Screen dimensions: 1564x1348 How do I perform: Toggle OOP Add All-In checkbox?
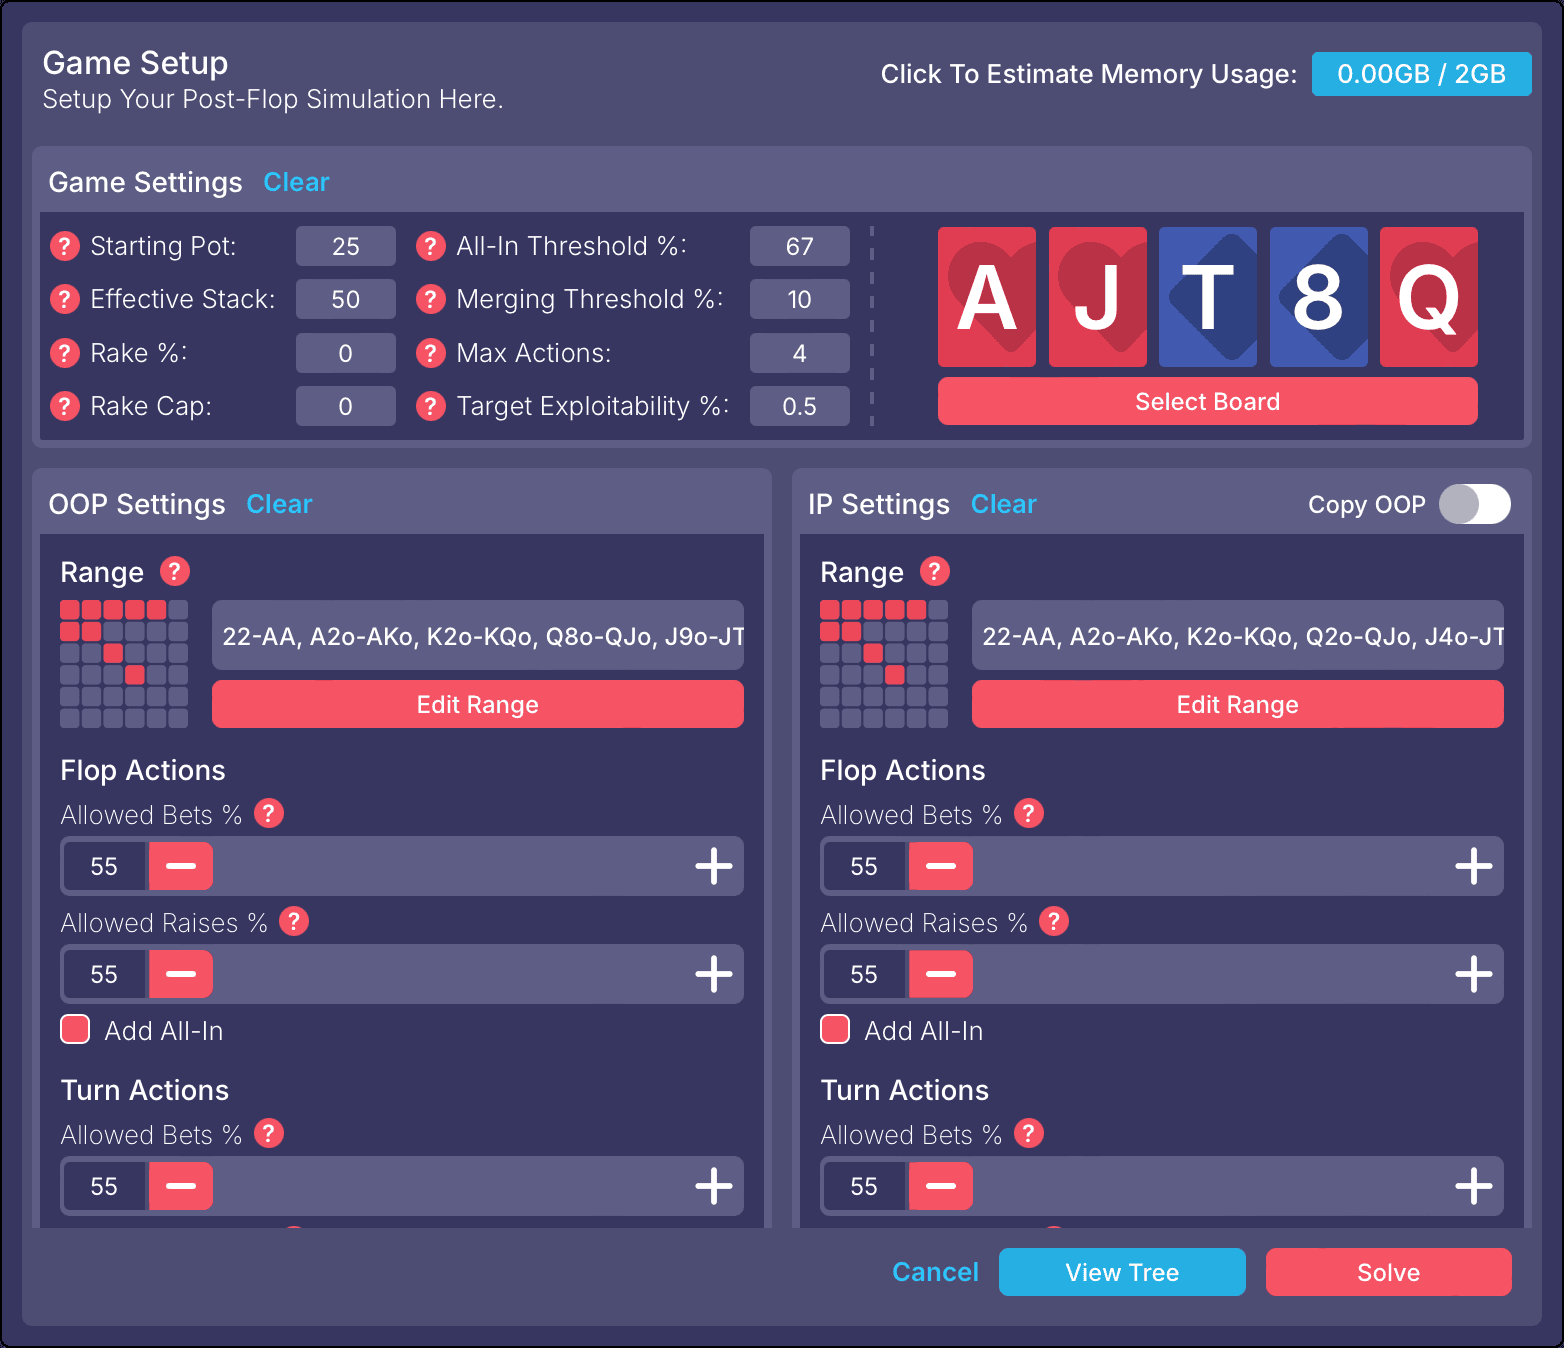[x=75, y=1030]
